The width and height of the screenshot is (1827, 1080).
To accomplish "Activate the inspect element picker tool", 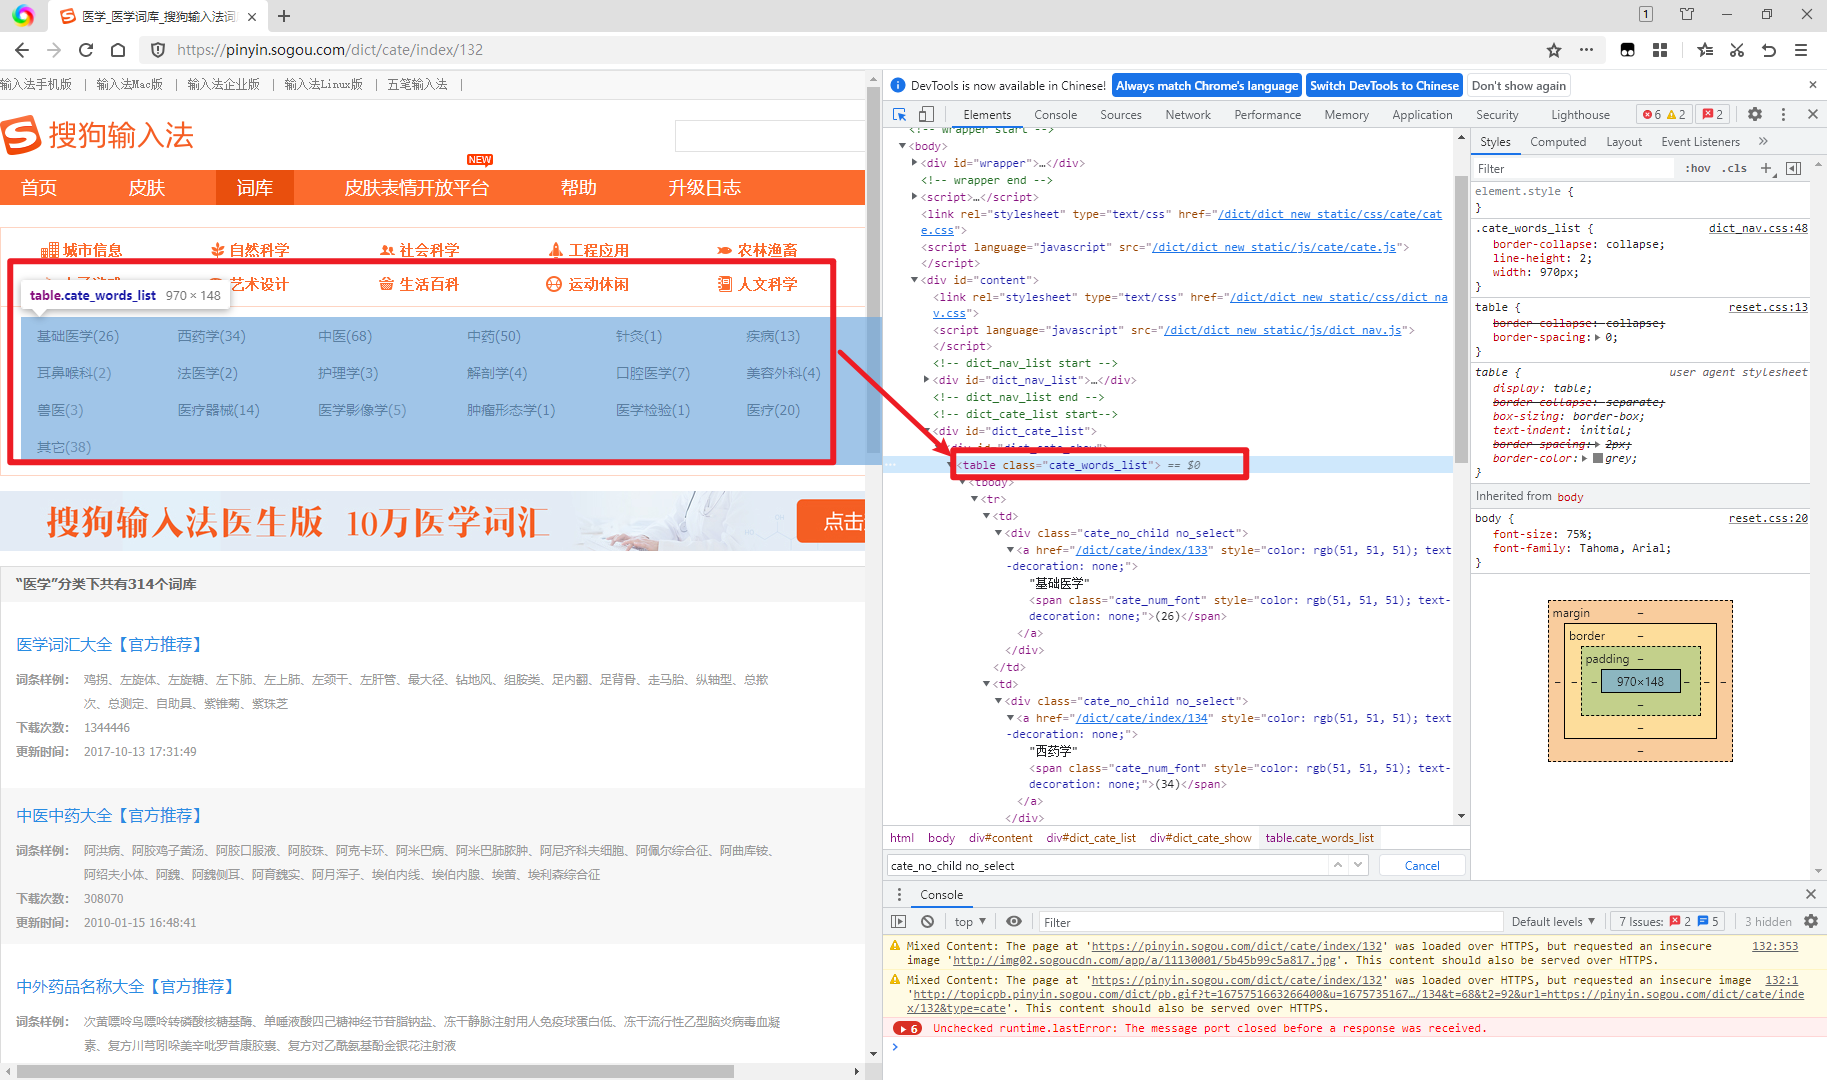I will [x=899, y=114].
